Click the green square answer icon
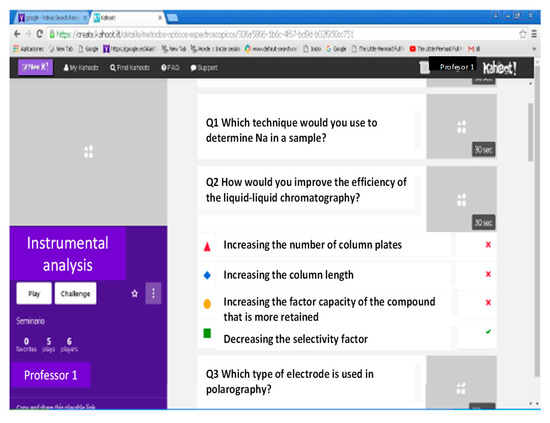Viewport: 550px width, 423px height. point(207,333)
